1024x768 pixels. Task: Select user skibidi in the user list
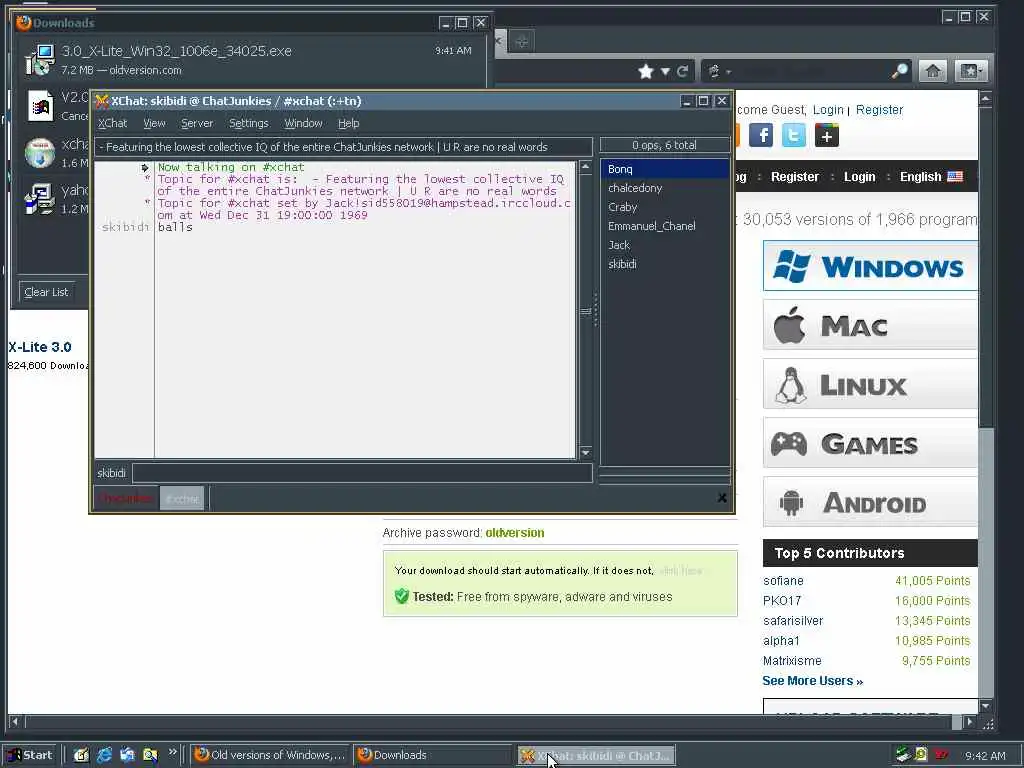pos(664,264)
